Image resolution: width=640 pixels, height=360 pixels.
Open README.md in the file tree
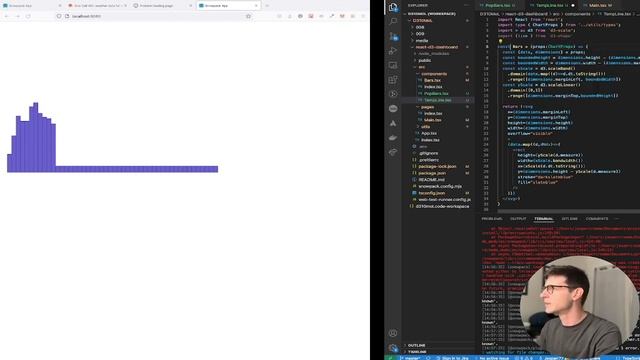click(437, 180)
